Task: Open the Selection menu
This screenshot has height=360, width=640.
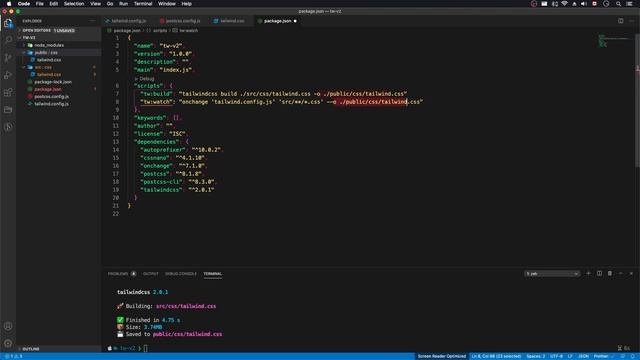Action: (x=74, y=4)
